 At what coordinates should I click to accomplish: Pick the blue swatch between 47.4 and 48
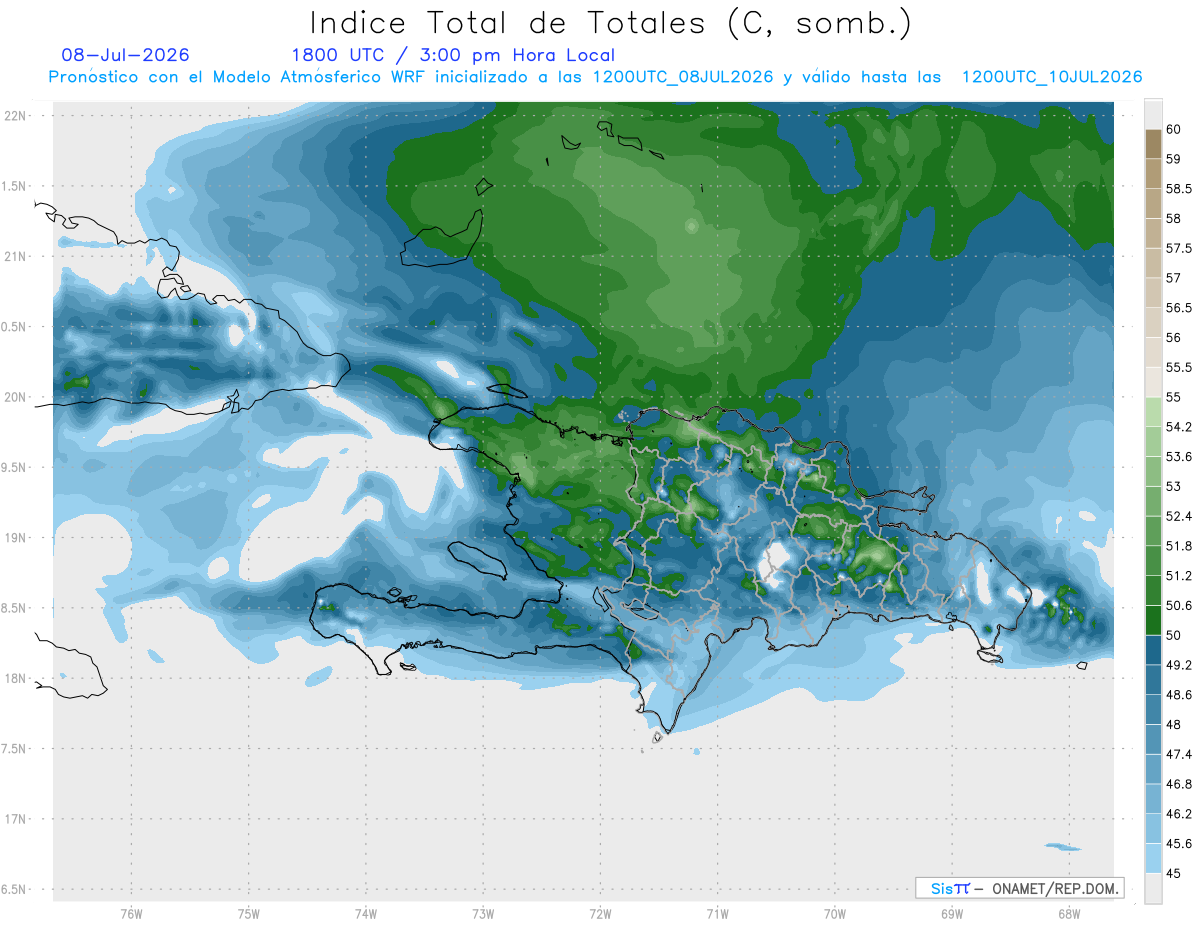1153,740
